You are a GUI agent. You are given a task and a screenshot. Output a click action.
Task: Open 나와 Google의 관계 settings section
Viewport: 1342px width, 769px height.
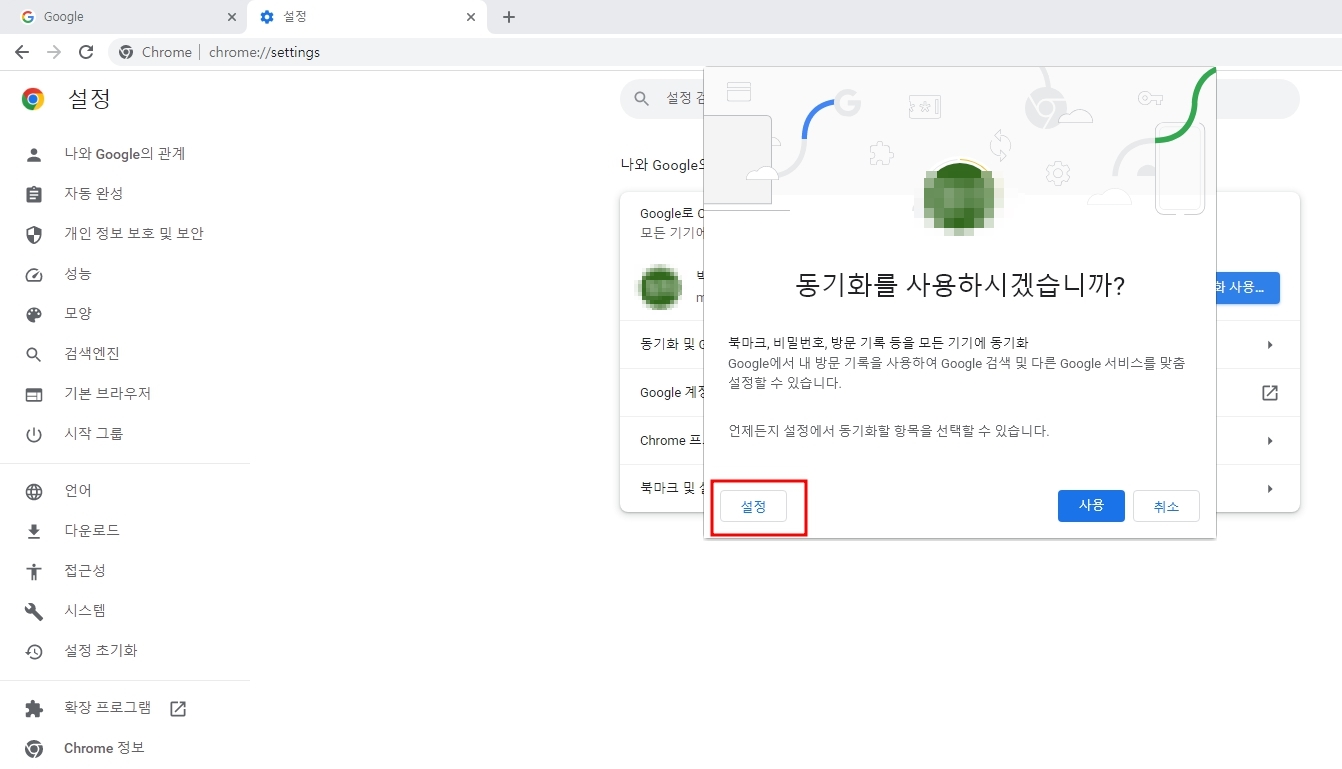(125, 154)
